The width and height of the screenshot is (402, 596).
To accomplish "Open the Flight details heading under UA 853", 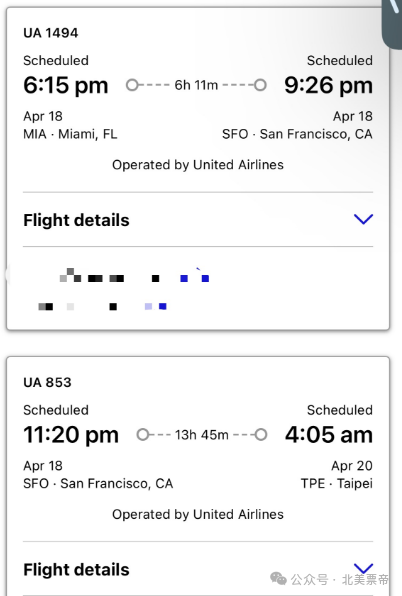I will coord(76,569).
